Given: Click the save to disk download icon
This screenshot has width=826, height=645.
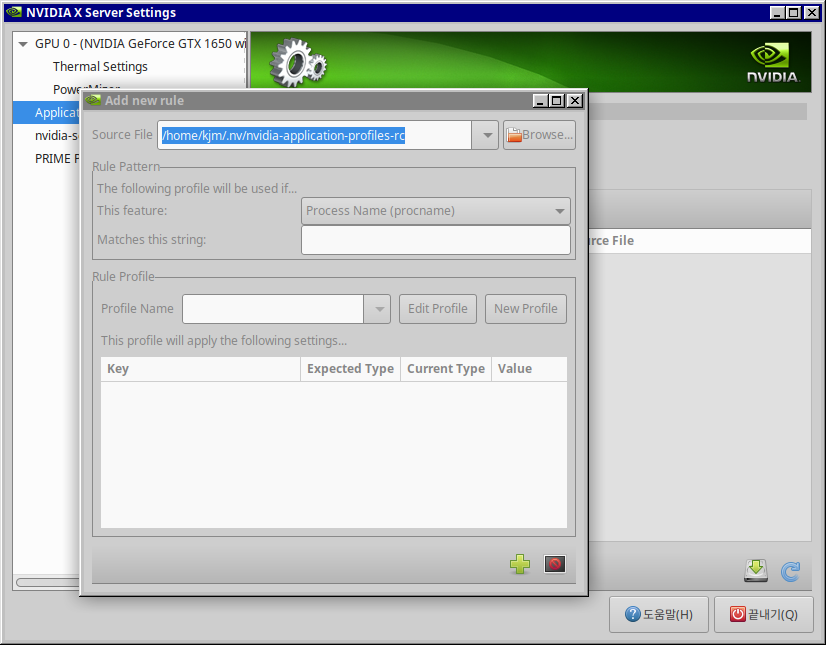Looking at the screenshot, I should 755,571.
